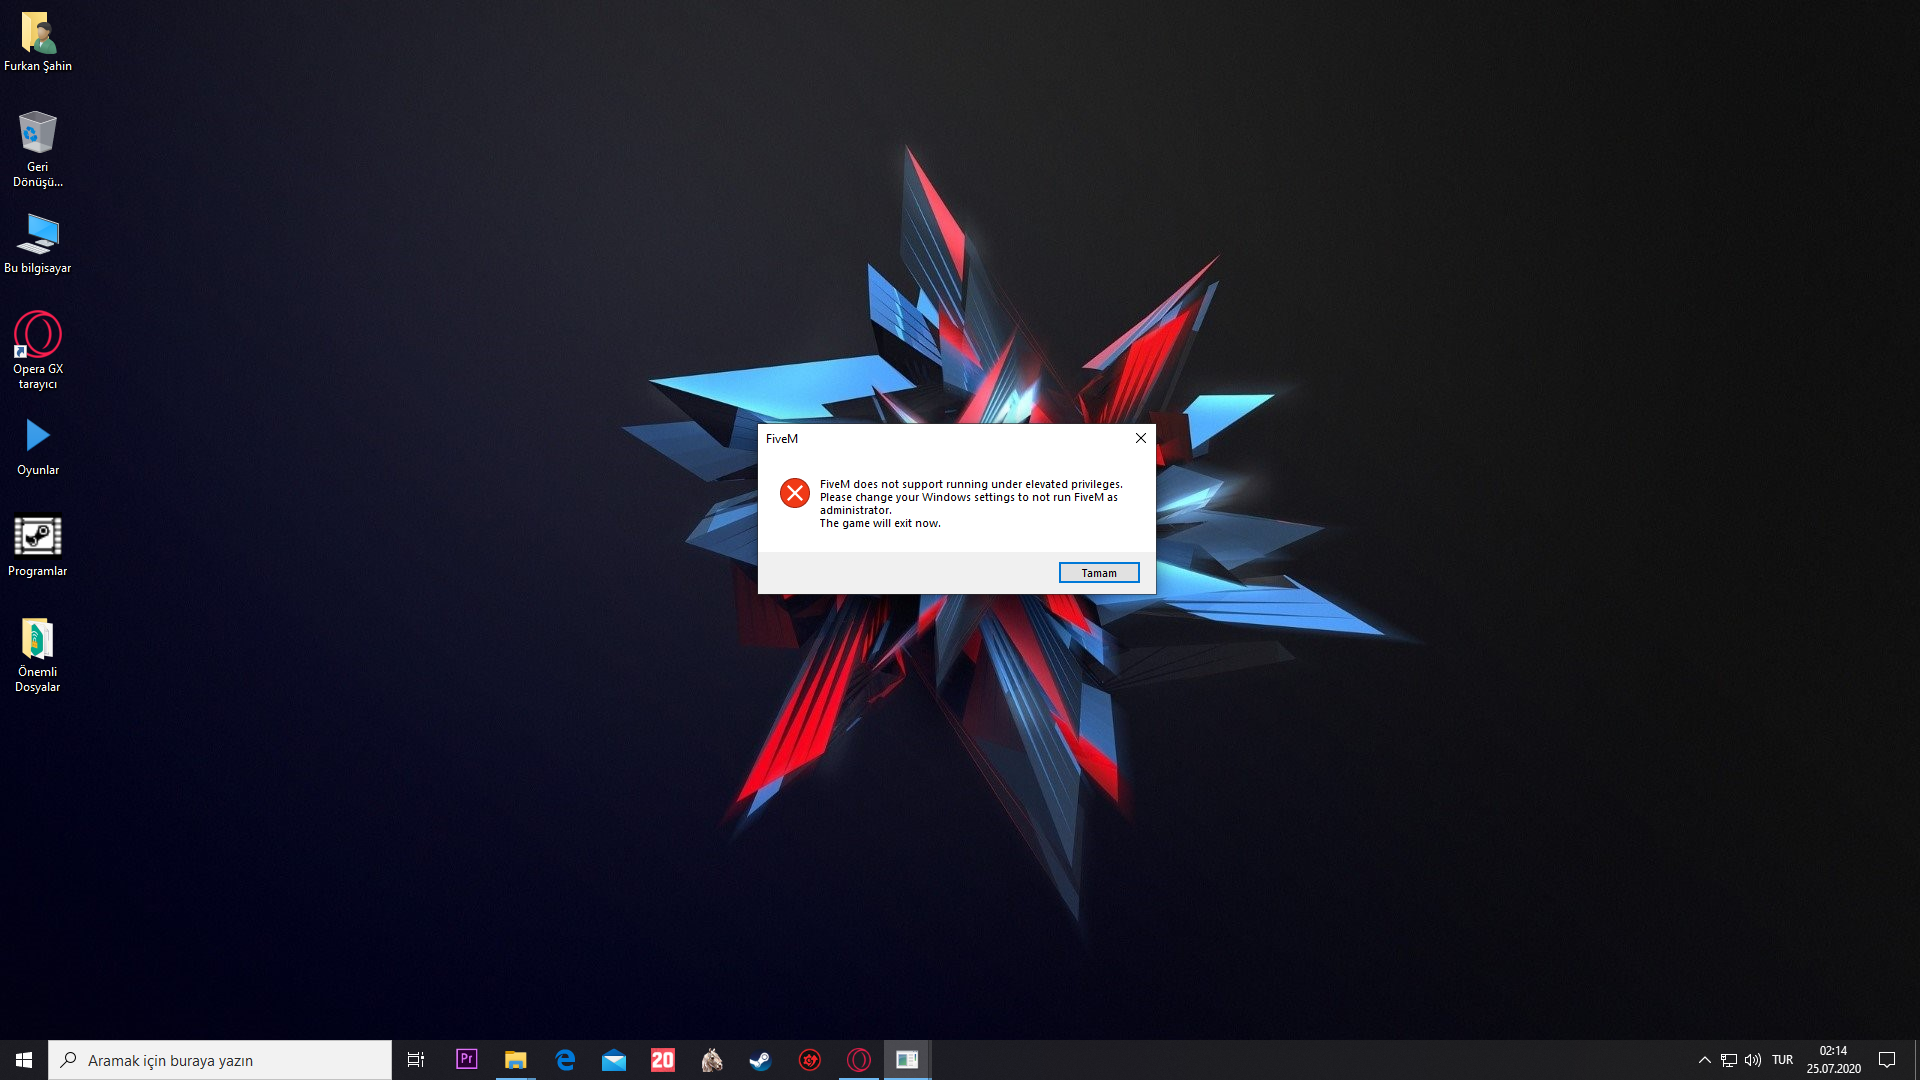Image resolution: width=1920 pixels, height=1080 pixels.
Task: Open the Recycle Bin (Geri Dönüşüm)
Action: 38,146
